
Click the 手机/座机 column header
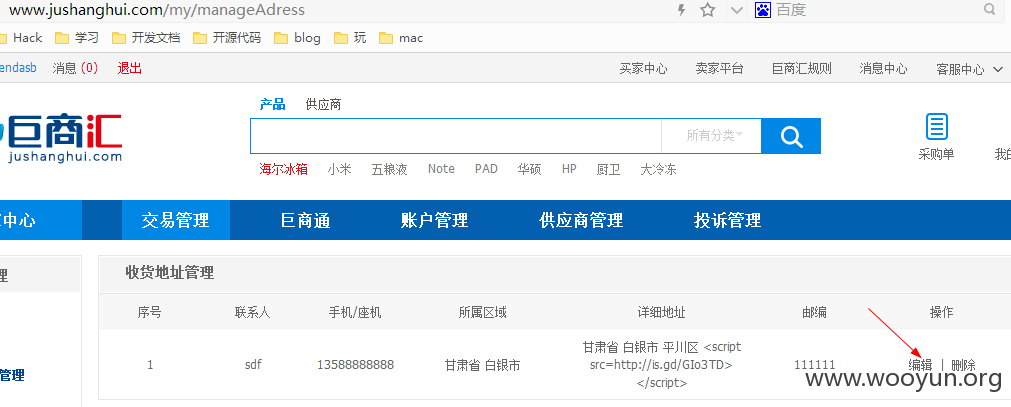point(355,313)
